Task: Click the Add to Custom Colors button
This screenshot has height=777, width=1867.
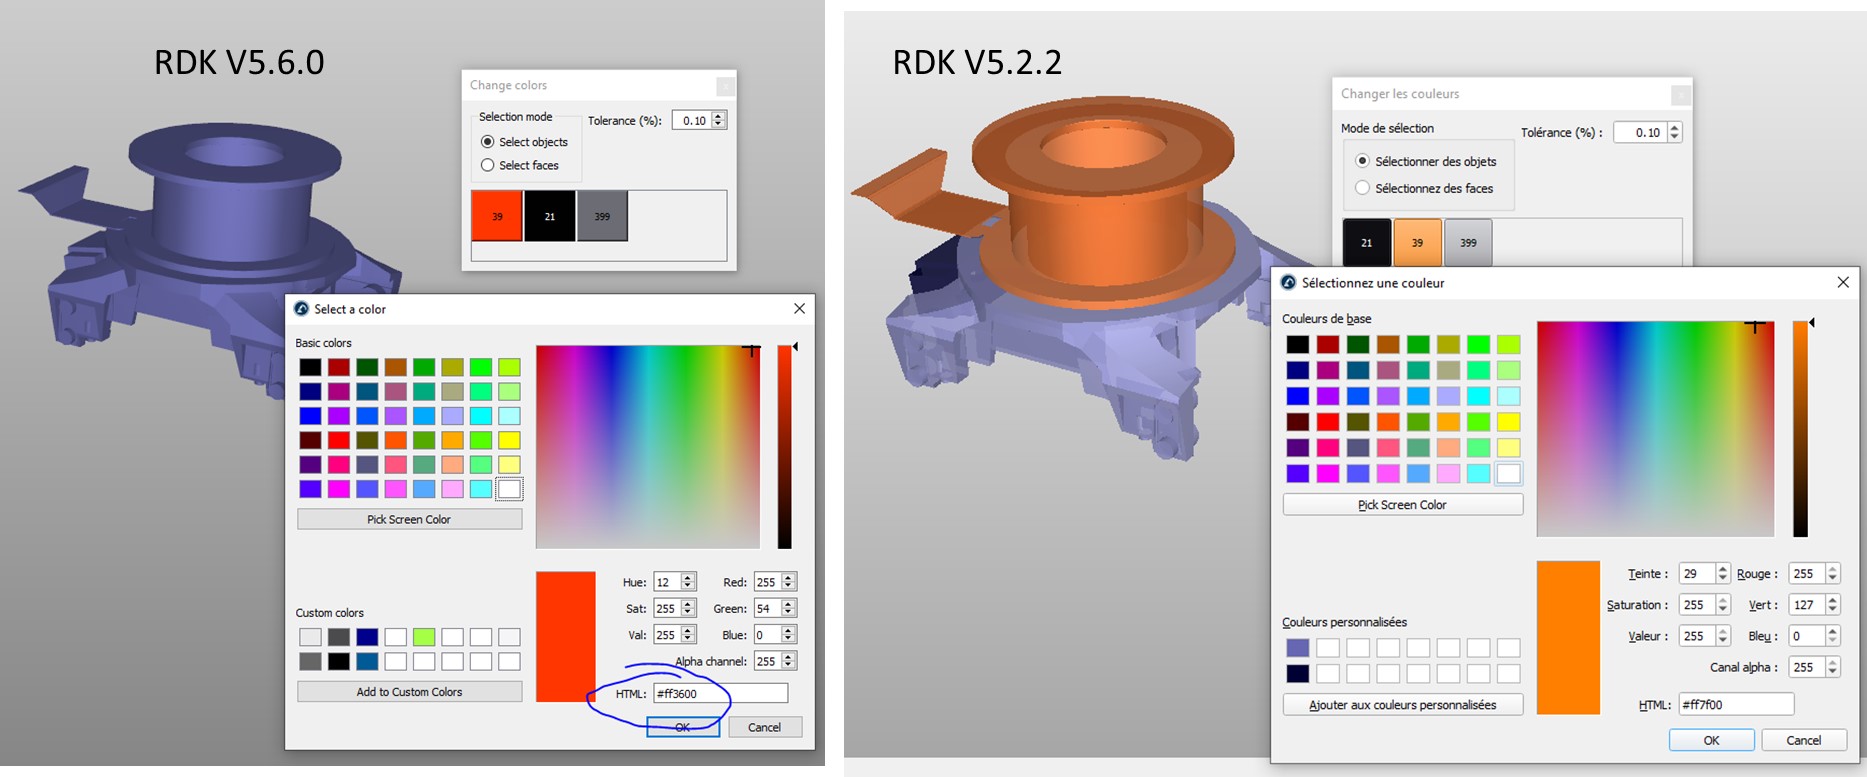Action: coord(409,692)
